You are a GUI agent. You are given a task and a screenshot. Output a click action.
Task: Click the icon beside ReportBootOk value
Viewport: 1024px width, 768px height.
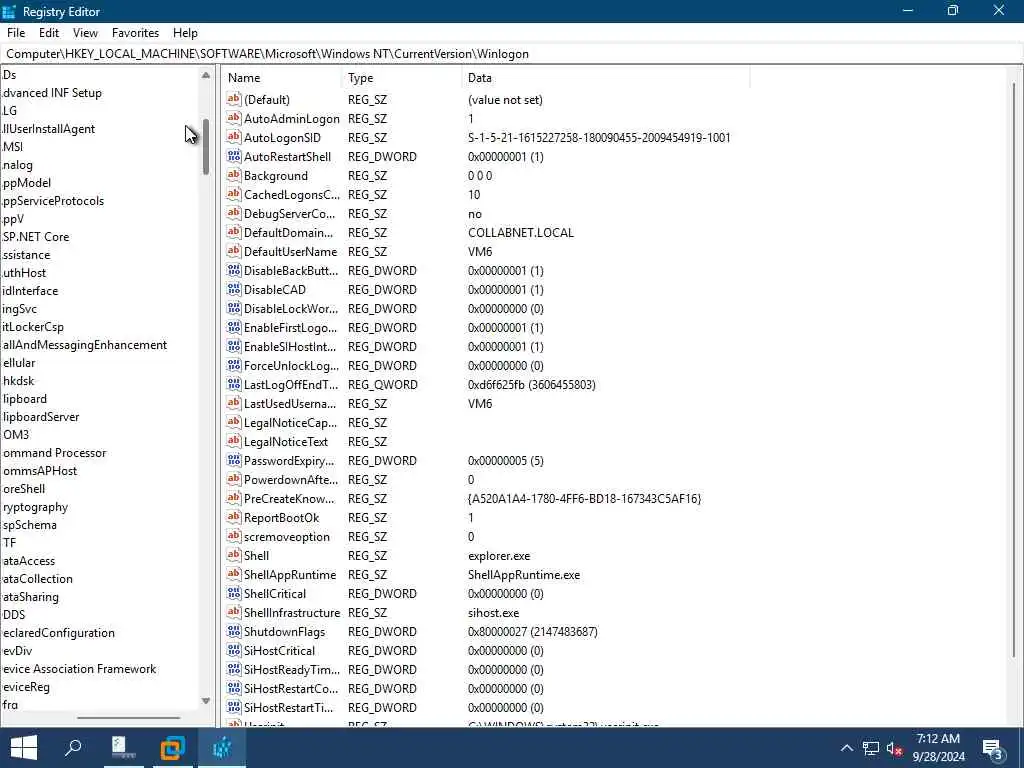(x=233, y=517)
